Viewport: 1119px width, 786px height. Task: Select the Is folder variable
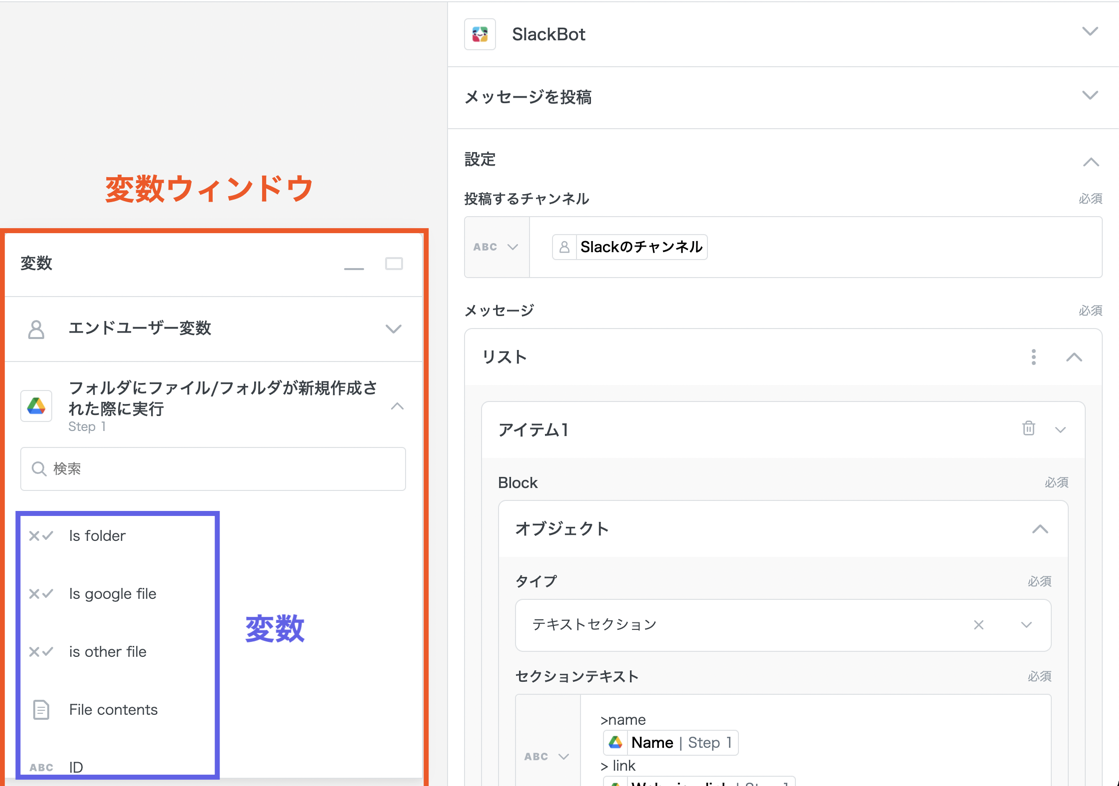[x=97, y=536]
